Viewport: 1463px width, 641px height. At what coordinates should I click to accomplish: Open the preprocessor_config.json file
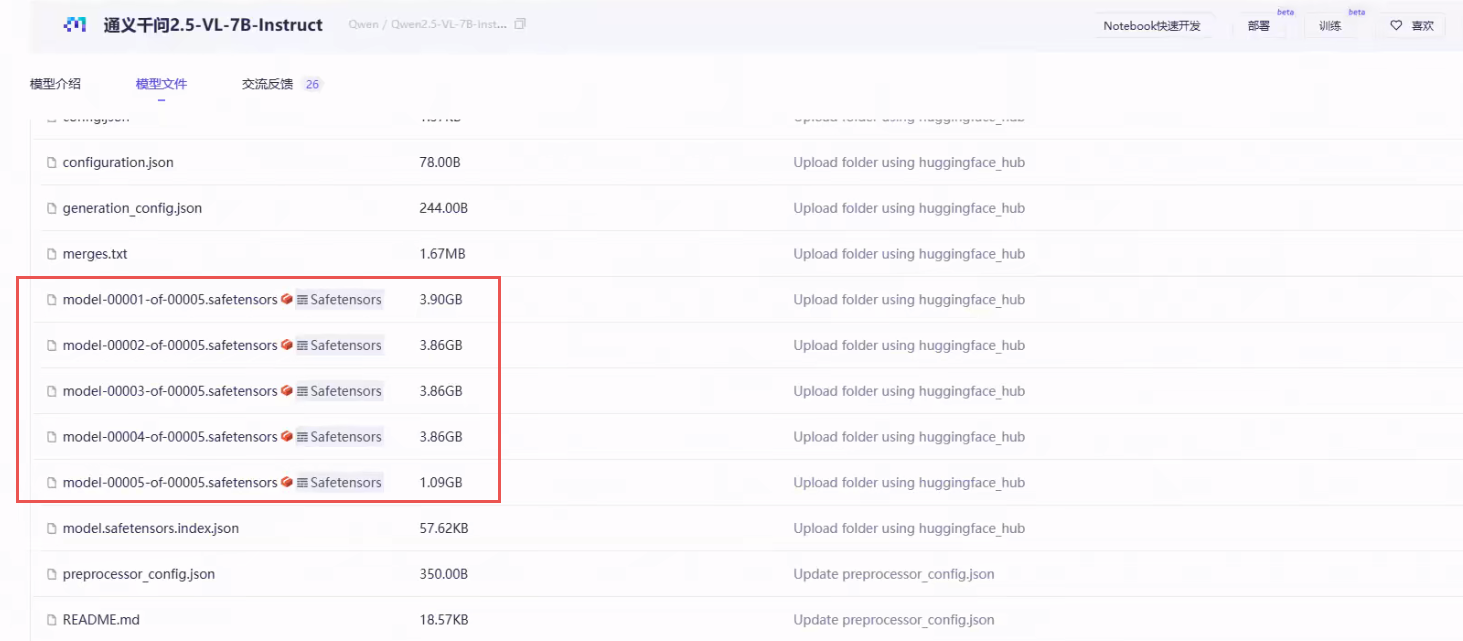139,574
